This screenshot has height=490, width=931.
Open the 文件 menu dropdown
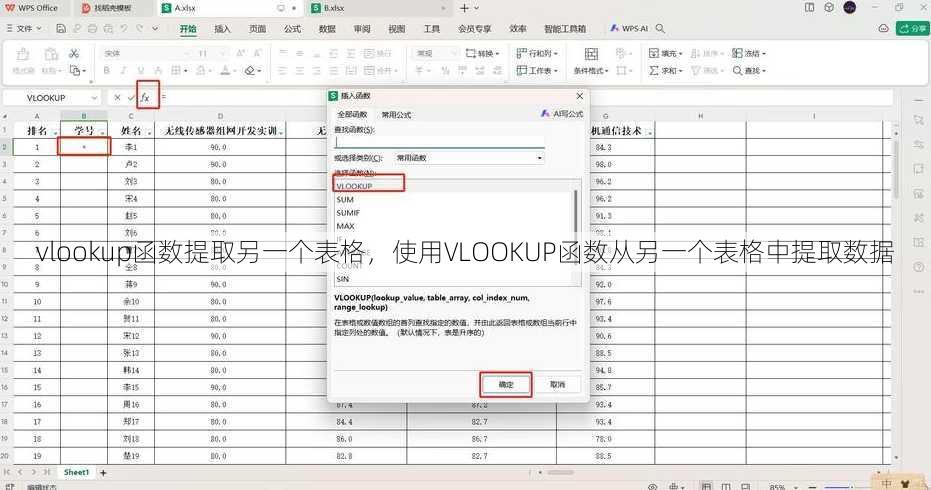tap(24, 29)
